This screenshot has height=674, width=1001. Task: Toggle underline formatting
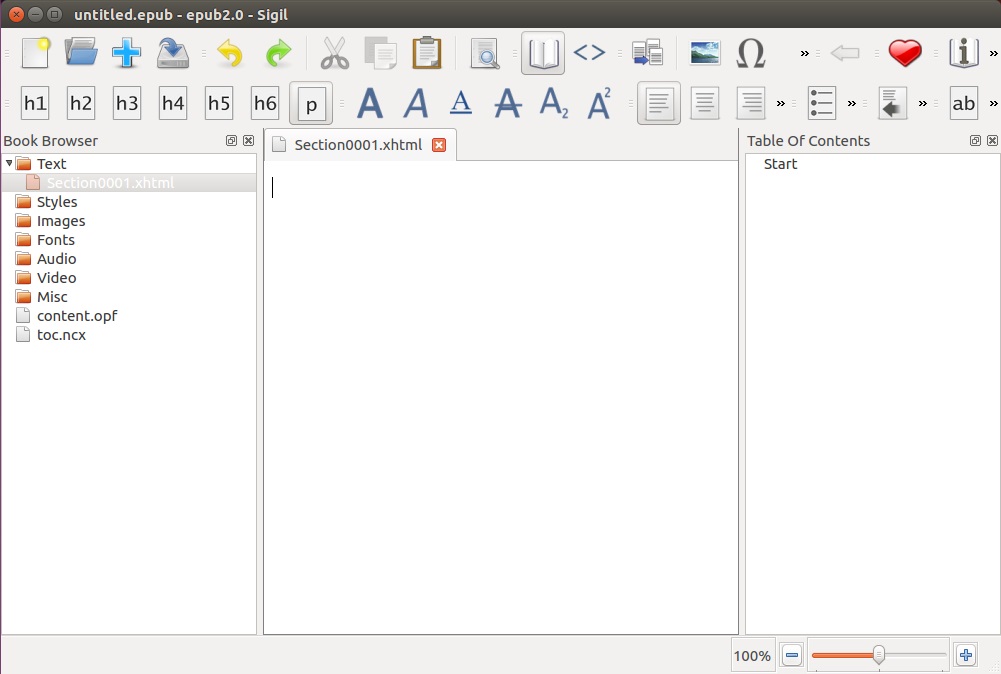[x=461, y=103]
